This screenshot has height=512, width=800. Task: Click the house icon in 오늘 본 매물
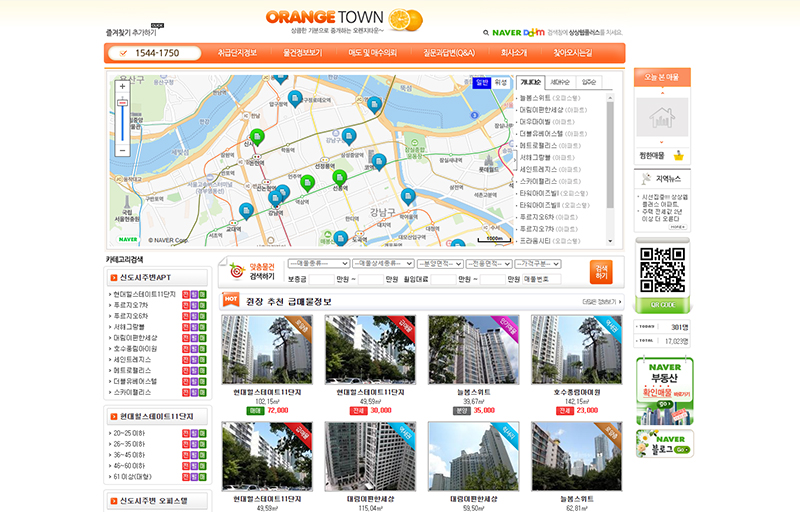[x=662, y=117]
